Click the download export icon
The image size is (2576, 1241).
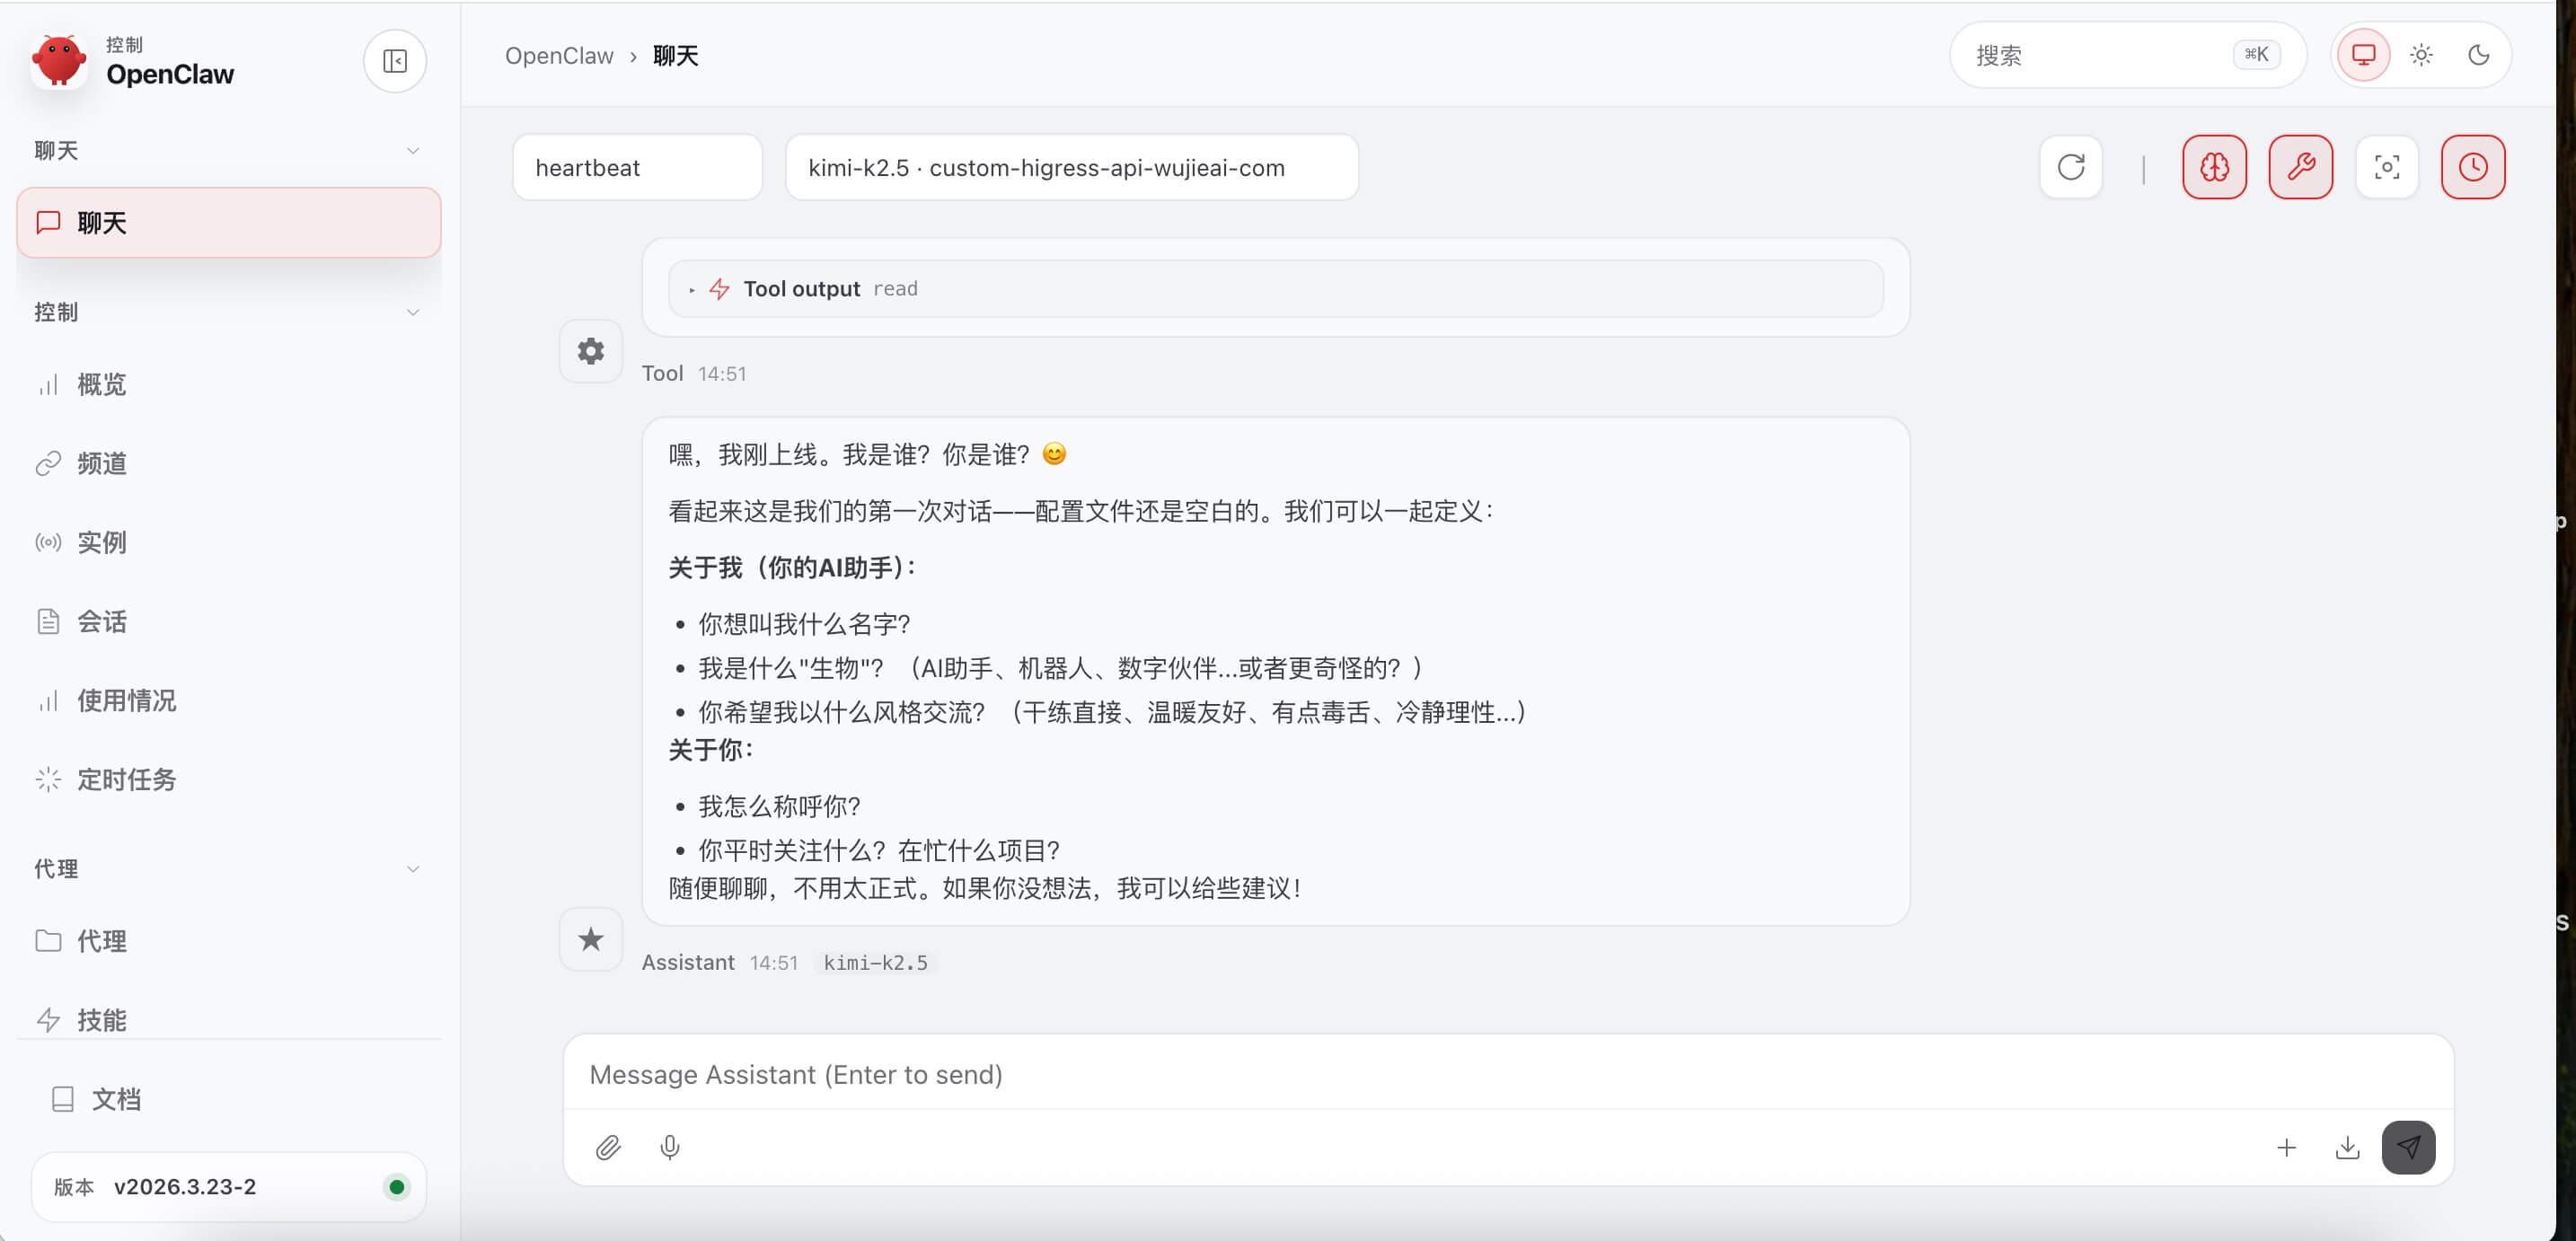(x=2347, y=1147)
